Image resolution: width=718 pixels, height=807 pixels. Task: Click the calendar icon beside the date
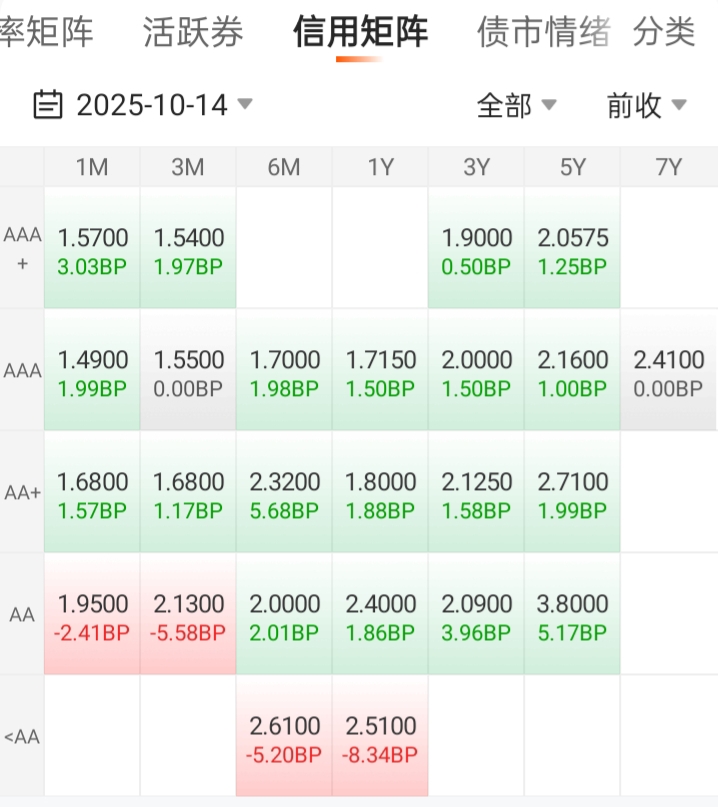tap(48, 104)
